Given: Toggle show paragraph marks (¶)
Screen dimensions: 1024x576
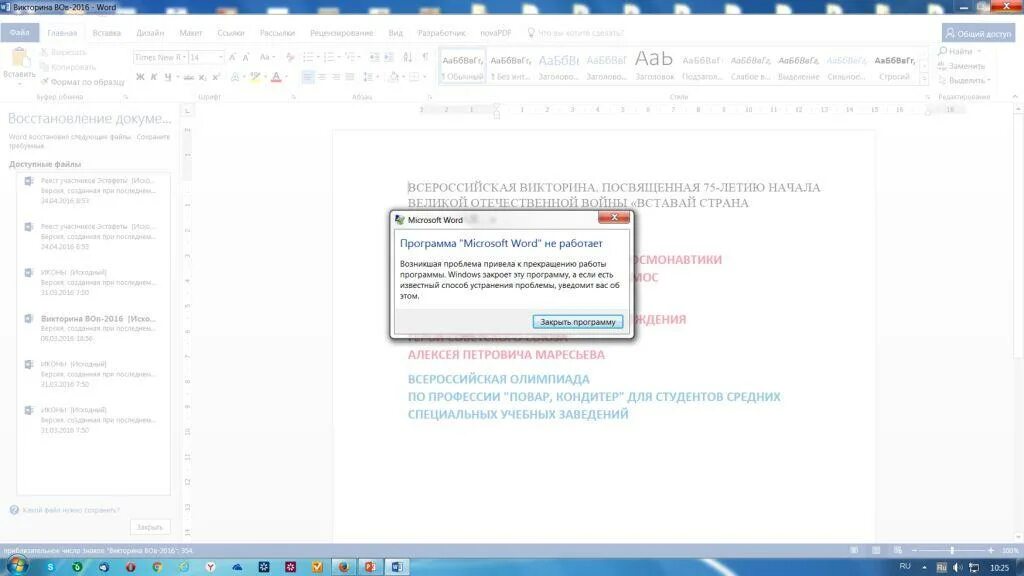Looking at the screenshot, I should (425, 57).
